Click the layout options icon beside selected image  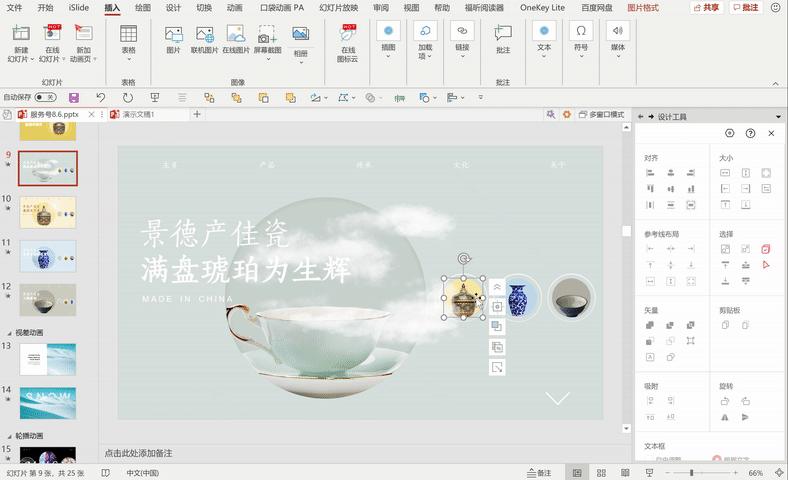(x=497, y=307)
